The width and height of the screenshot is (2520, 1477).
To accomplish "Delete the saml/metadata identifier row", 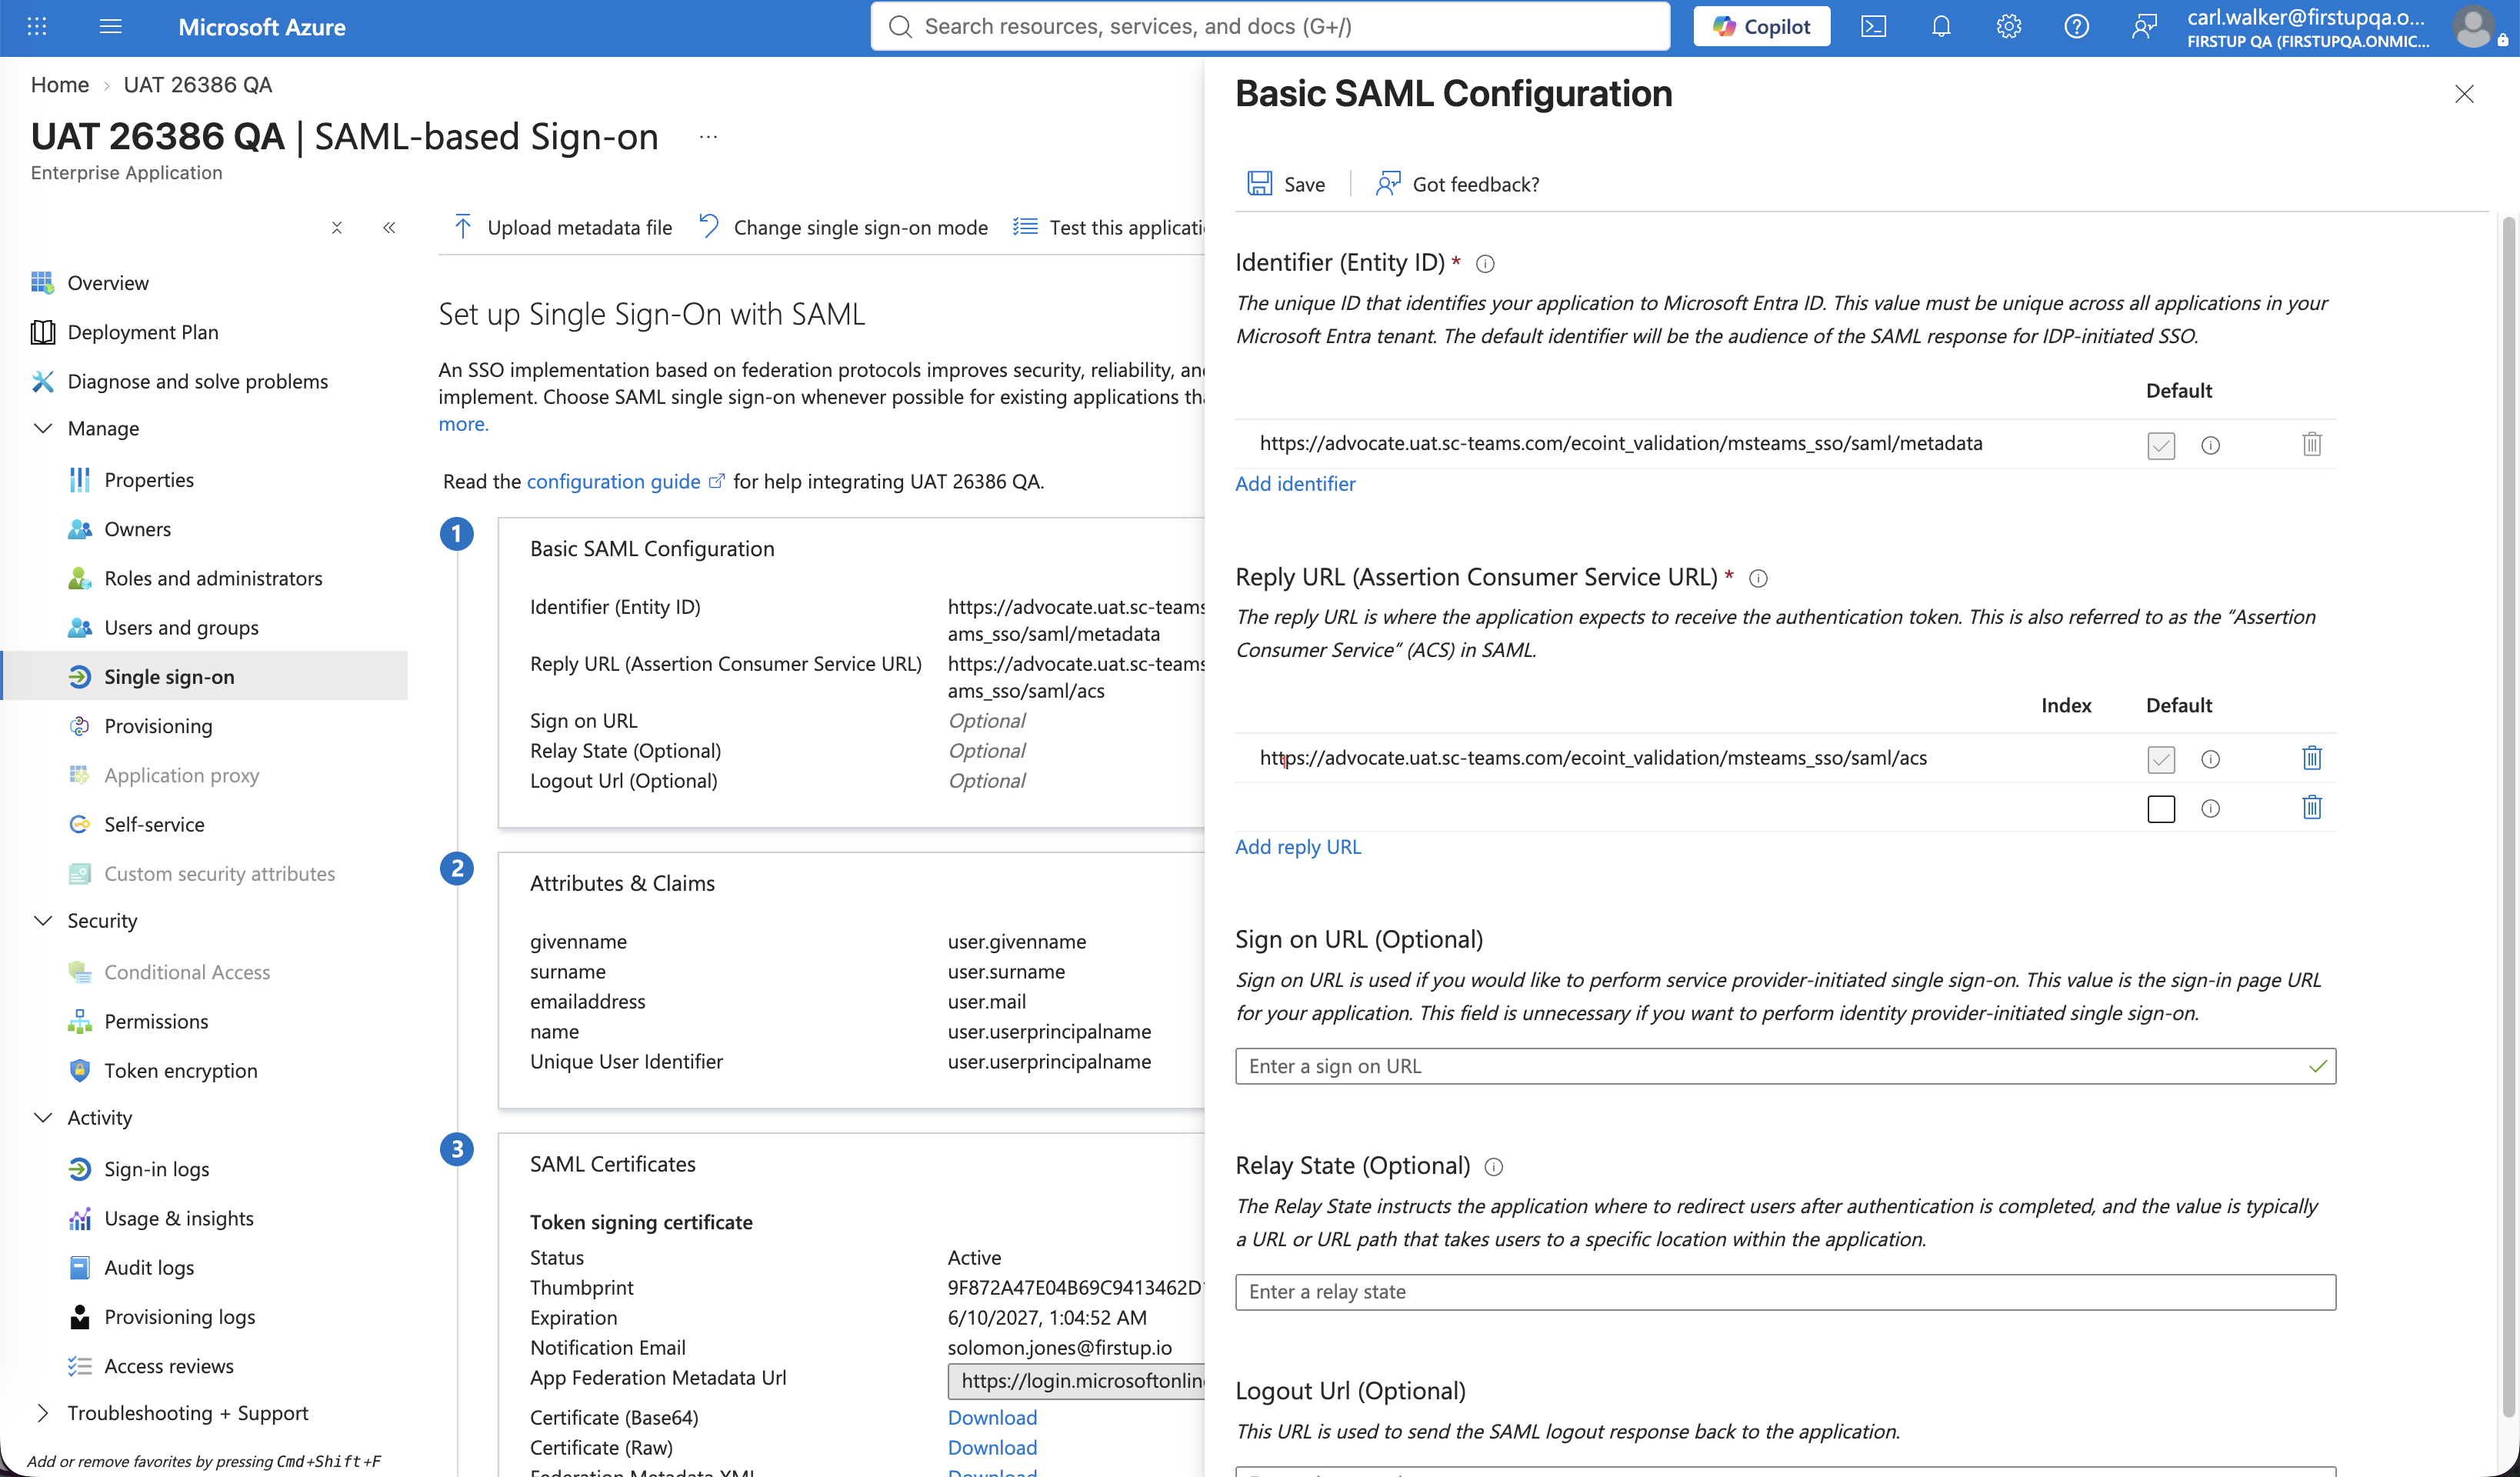I will [x=2312, y=444].
